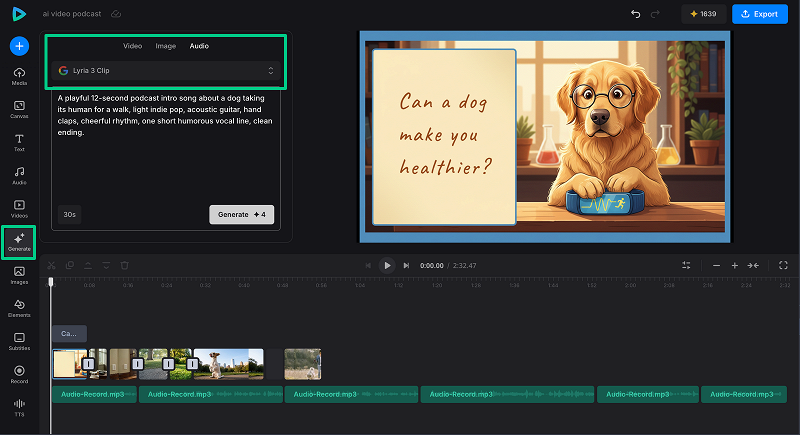800x435 pixels.
Task: Skip to next frame
Action: [x=406, y=265]
